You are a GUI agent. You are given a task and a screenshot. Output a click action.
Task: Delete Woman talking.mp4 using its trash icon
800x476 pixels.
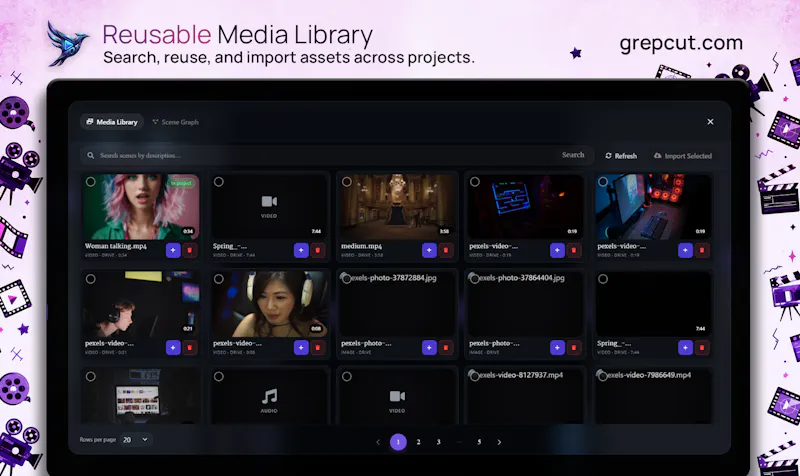point(190,250)
